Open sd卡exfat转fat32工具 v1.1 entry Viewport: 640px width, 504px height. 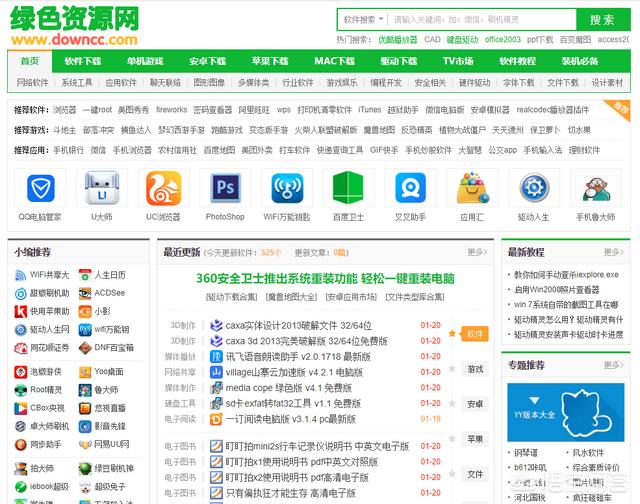(x=293, y=404)
